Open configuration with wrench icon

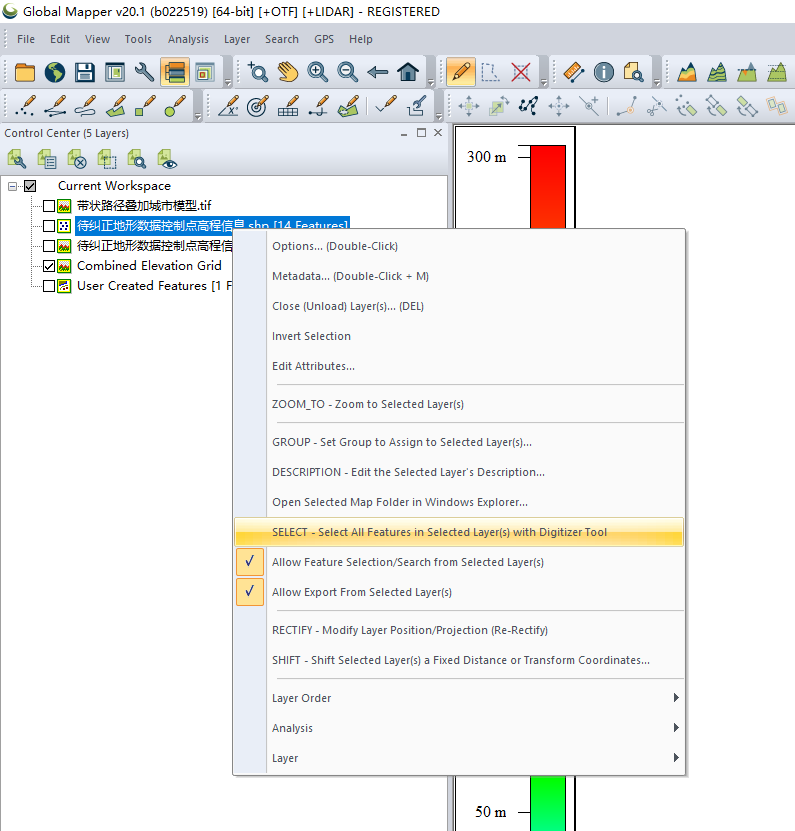pyautogui.click(x=145, y=72)
